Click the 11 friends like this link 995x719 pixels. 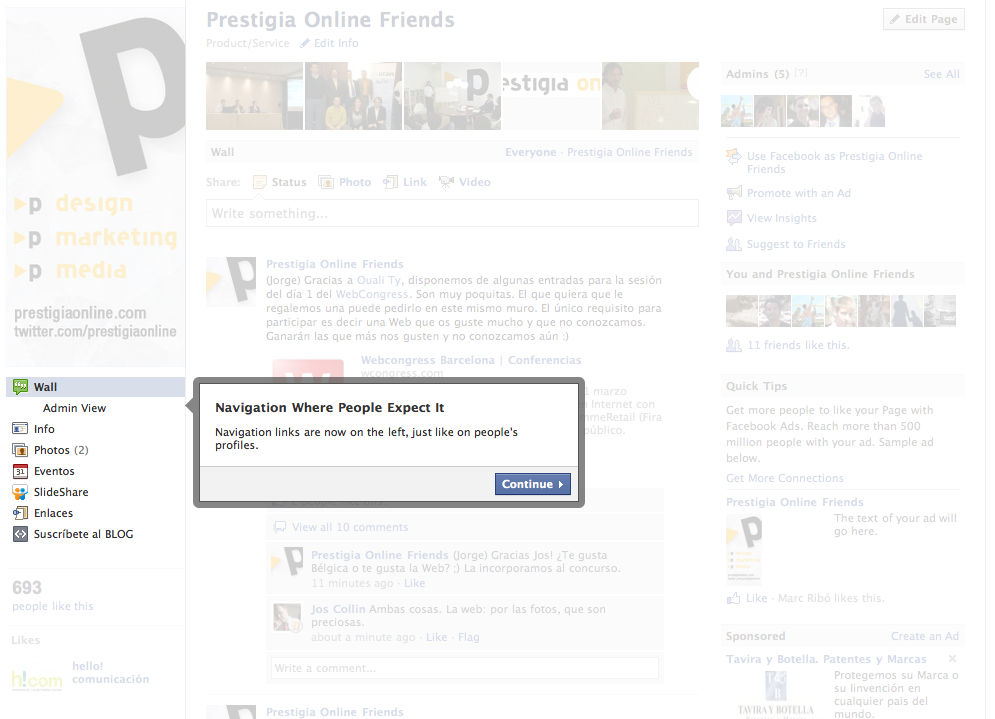(x=798, y=345)
